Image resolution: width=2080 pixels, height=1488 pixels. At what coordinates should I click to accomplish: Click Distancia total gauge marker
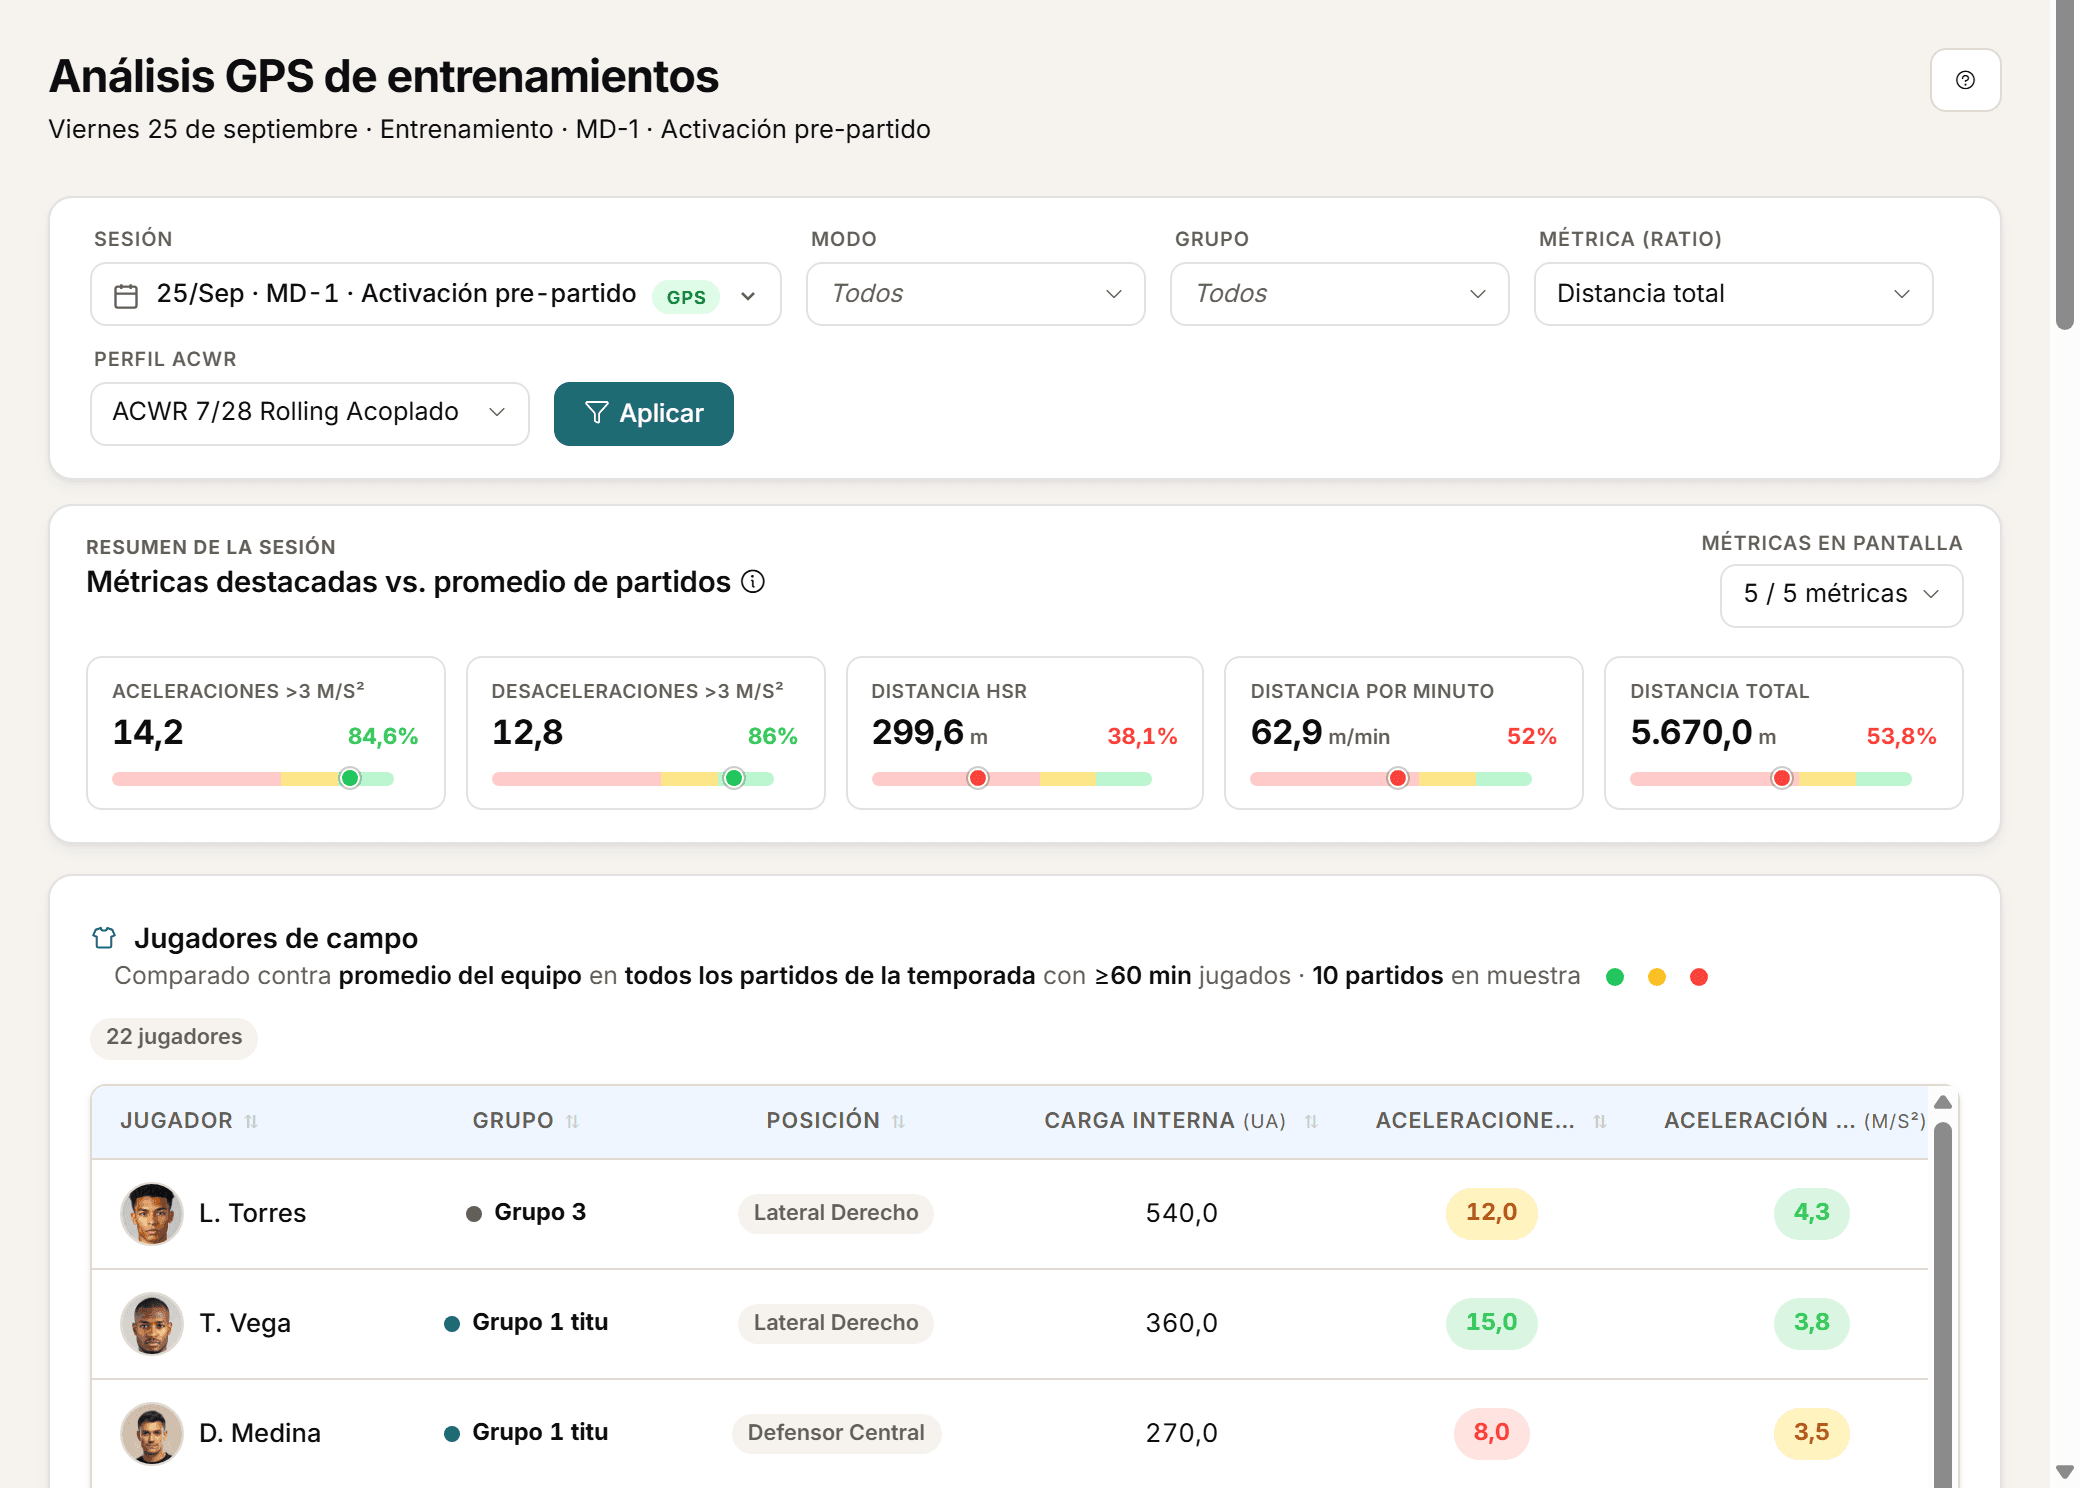coord(1782,778)
